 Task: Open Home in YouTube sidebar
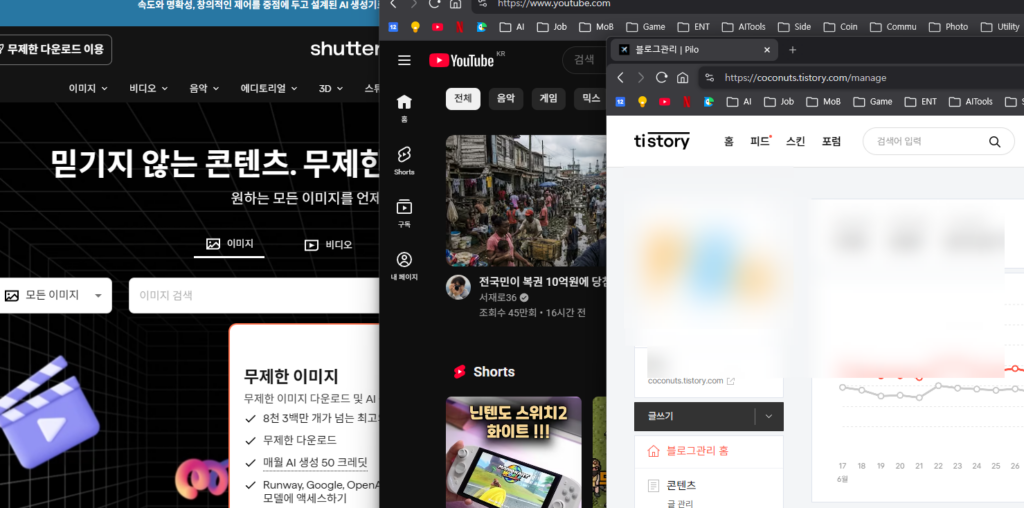pyautogui.click(x=404, y=108)
